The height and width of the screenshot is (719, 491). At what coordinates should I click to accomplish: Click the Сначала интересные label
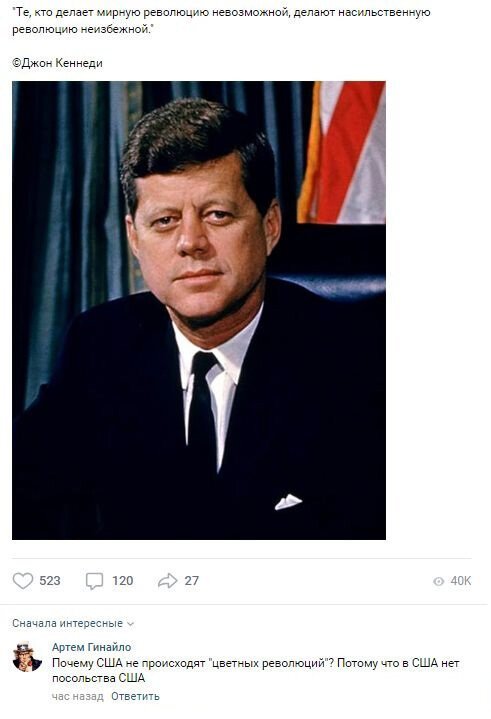pos(67,624)
